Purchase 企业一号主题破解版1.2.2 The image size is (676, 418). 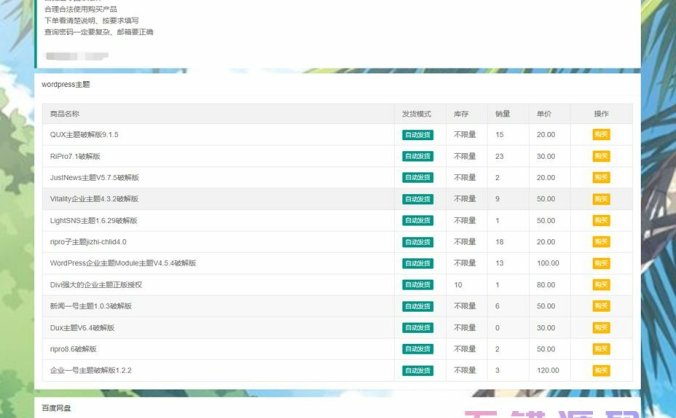point(601,370)
